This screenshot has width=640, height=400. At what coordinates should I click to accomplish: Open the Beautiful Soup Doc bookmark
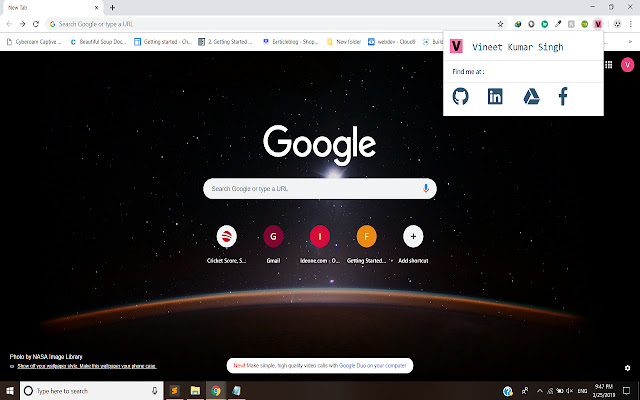coord(98,42)
